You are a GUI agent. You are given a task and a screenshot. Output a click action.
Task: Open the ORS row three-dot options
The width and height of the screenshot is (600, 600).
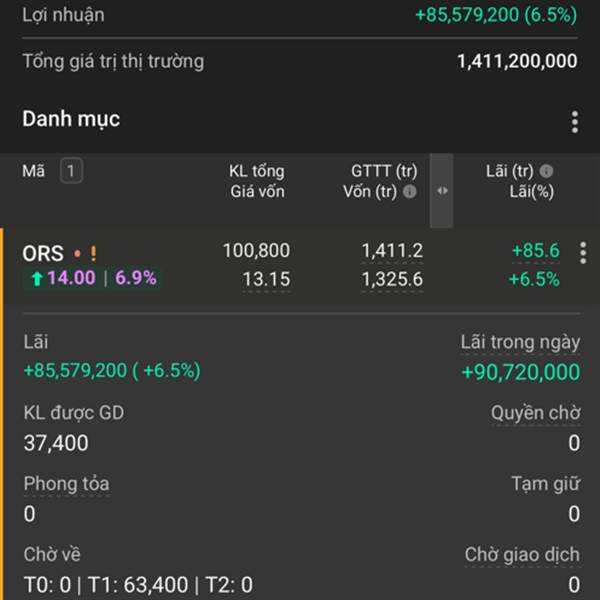tap(583, 253)
